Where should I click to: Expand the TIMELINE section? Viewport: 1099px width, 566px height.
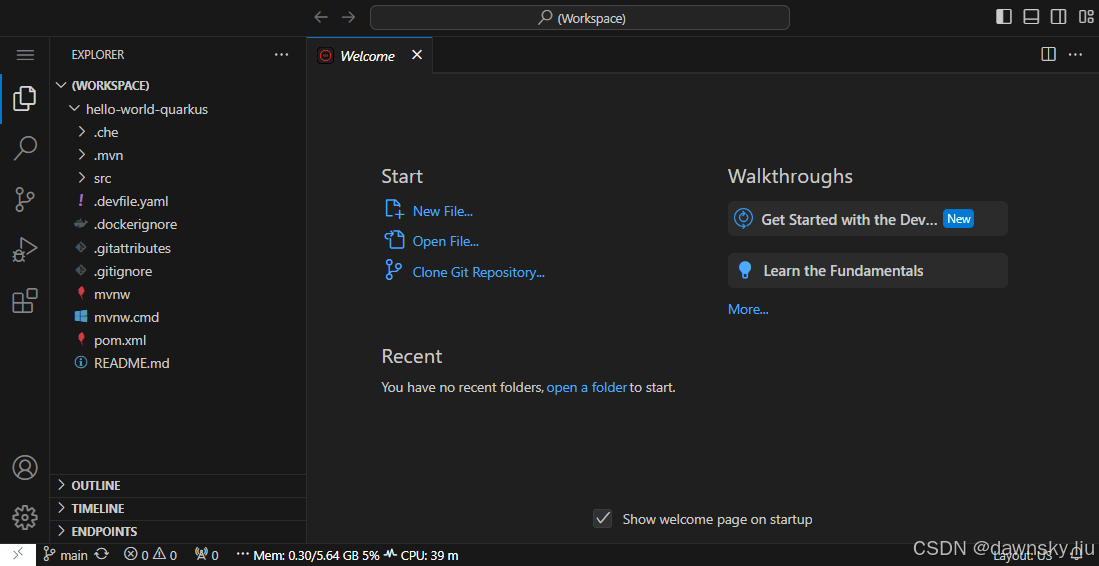click(179, 509)
